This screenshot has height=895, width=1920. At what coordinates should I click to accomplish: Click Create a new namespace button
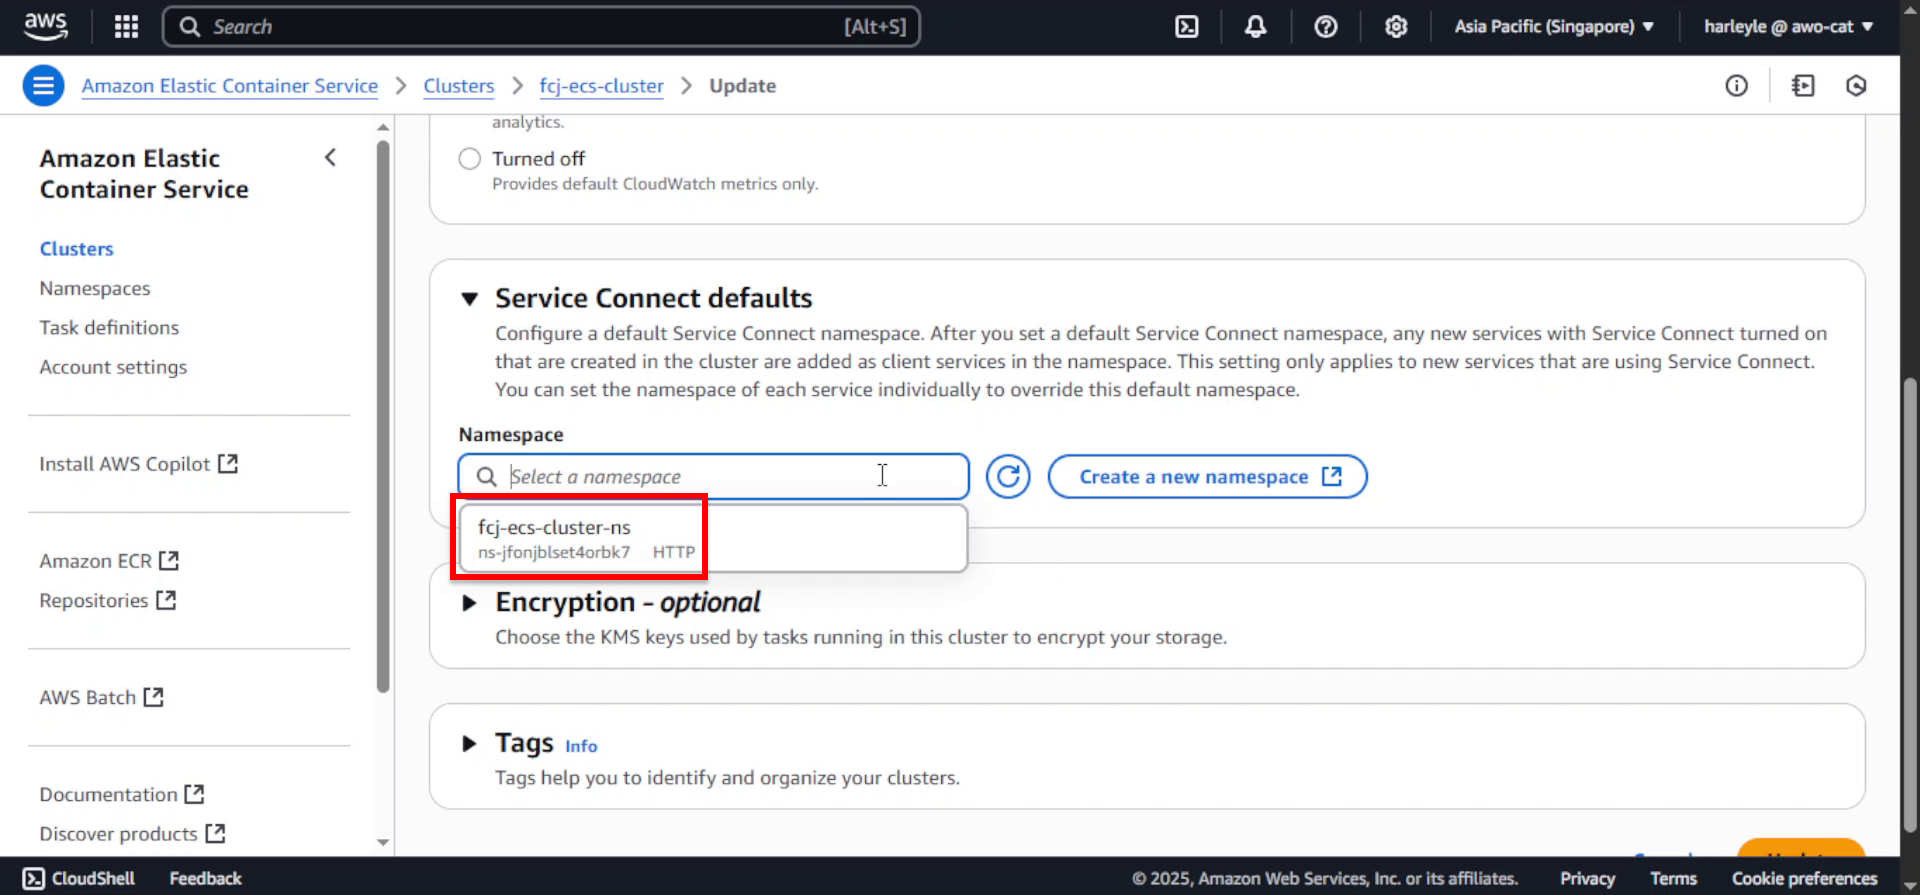pyautogui.click(x=1208, y=477)
